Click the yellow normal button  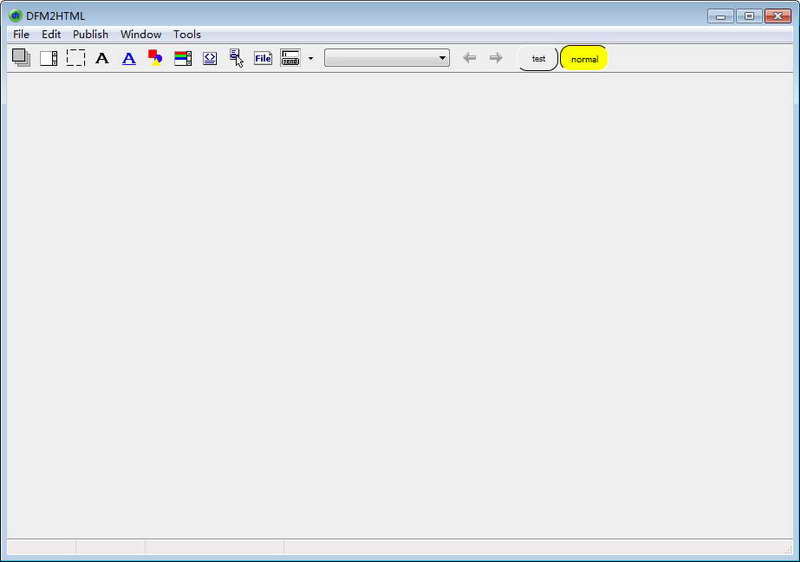(x=584, y=59)
